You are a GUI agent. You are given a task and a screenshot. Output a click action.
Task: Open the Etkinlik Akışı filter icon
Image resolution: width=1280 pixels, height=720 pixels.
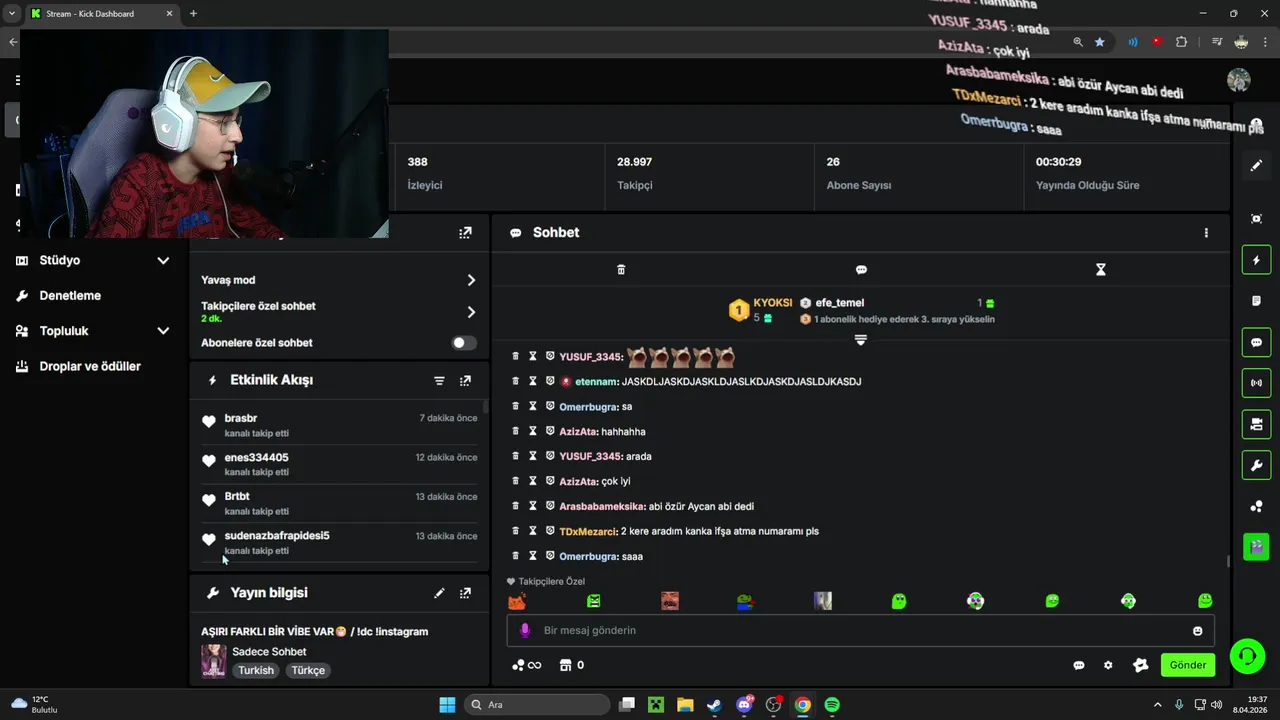[439, 381]
